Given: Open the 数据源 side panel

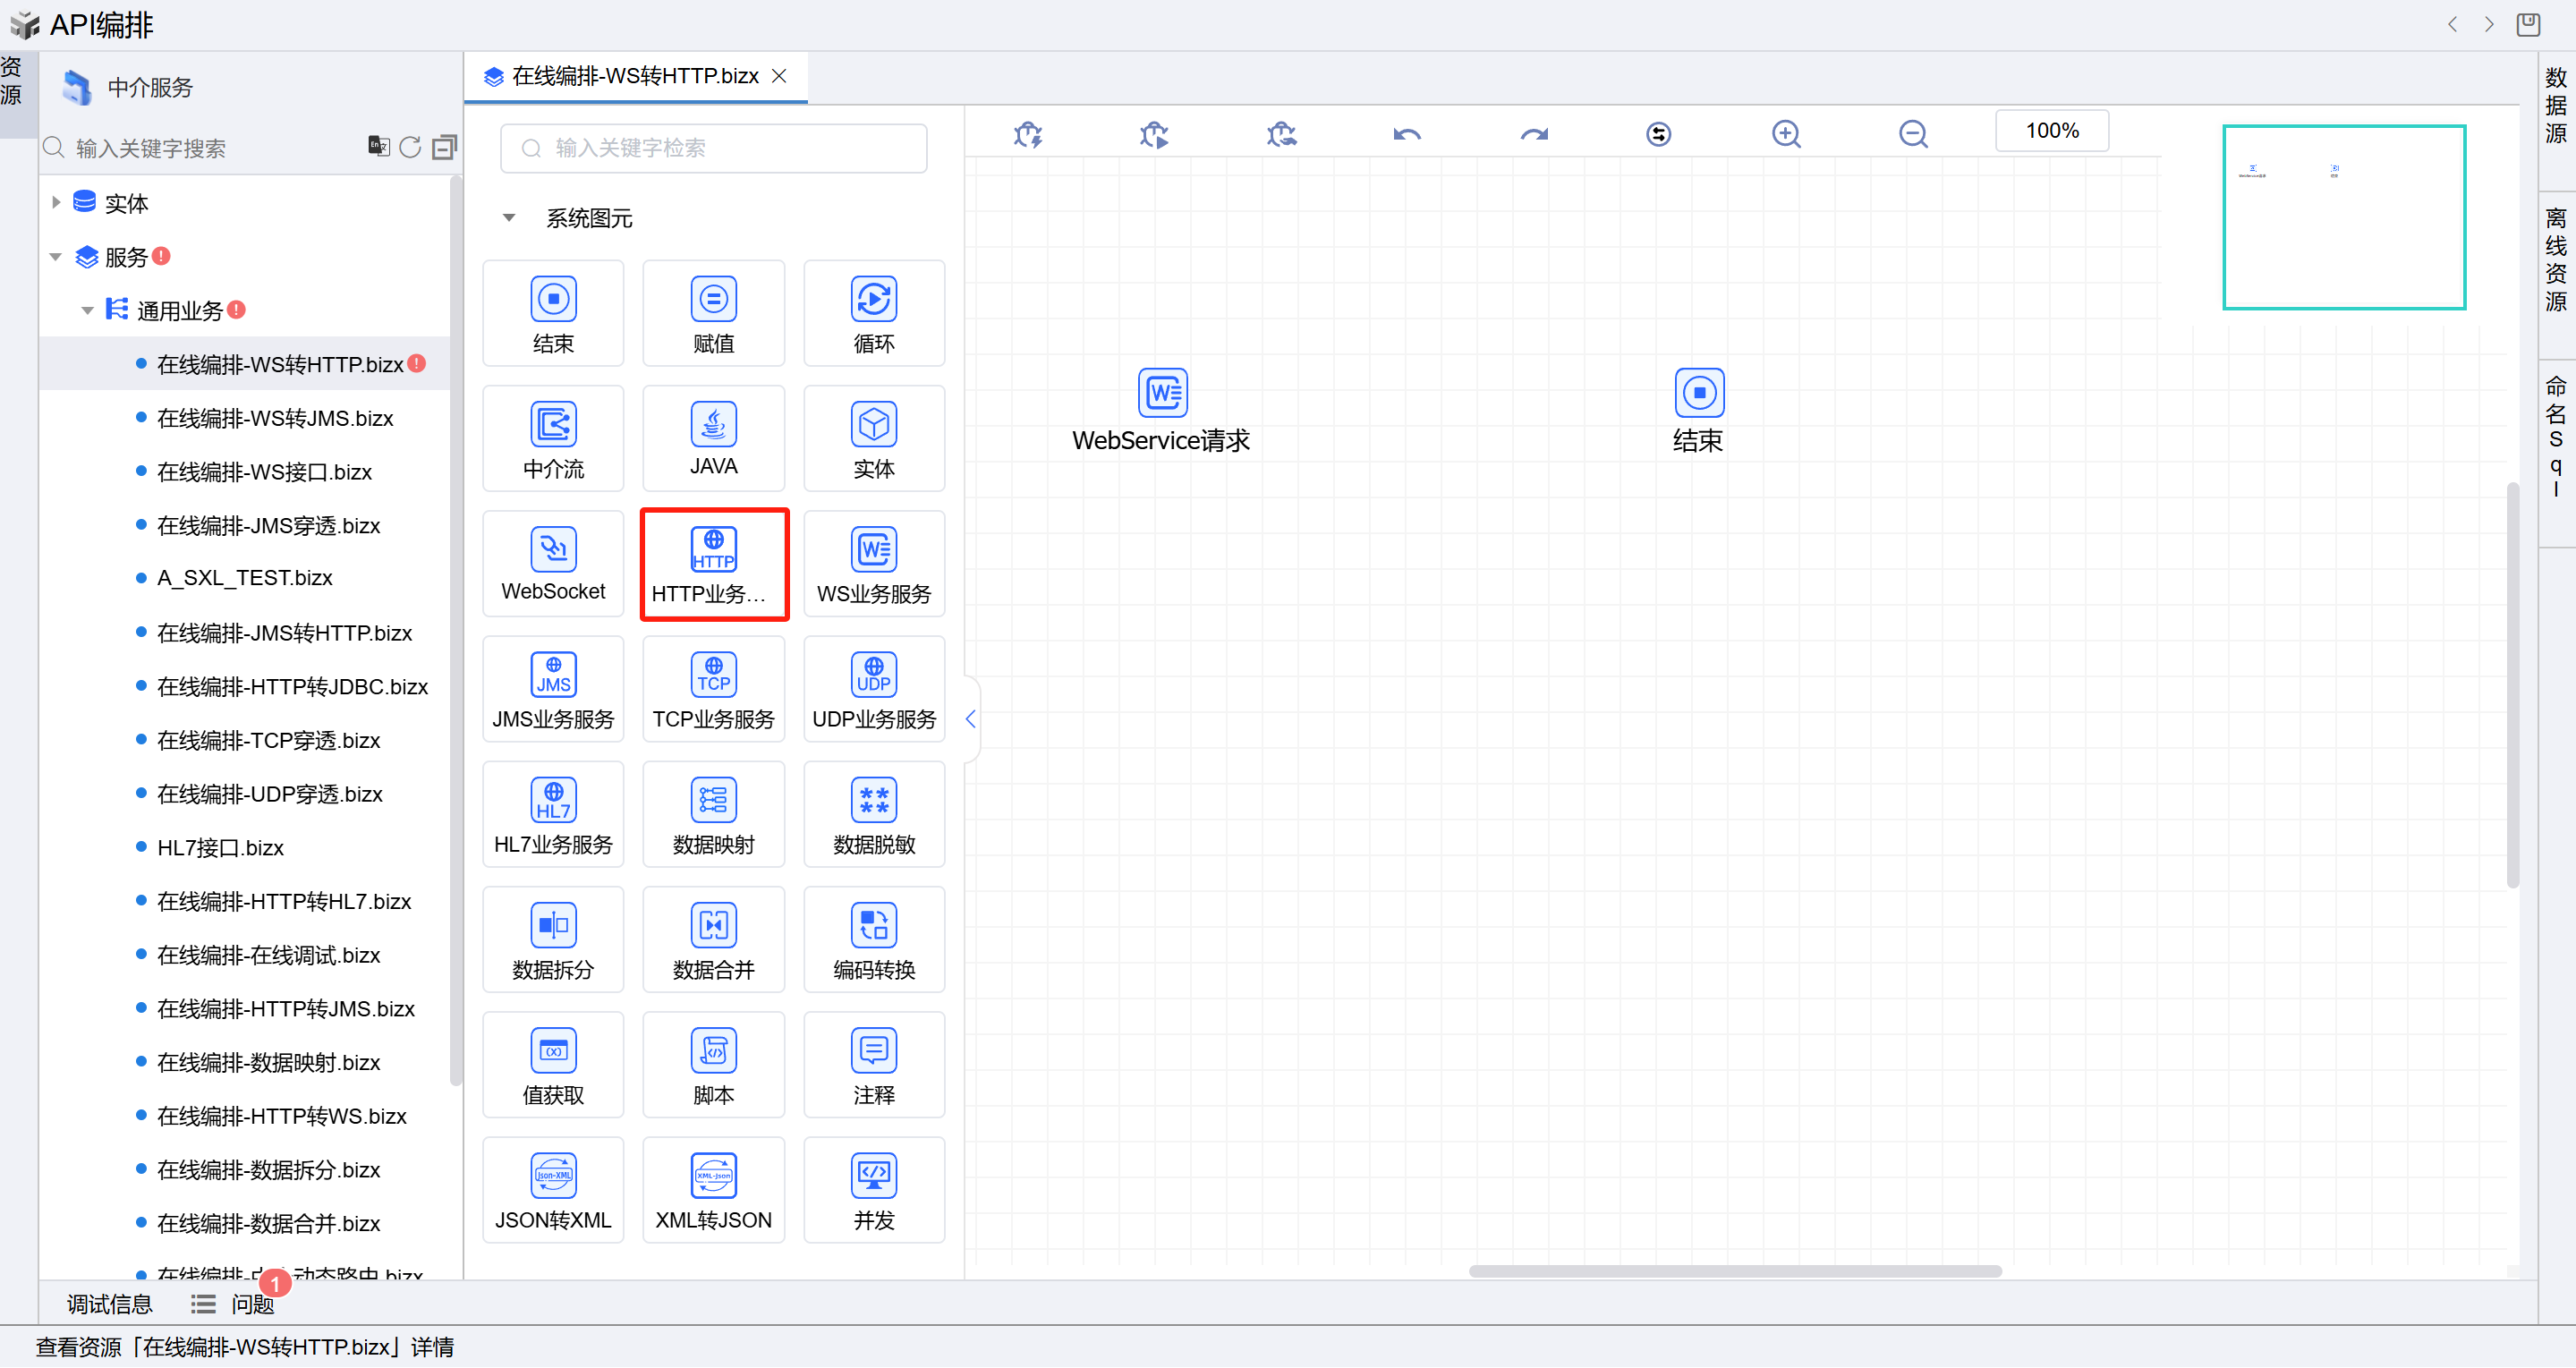Looking at the screenshot, I should point(2556,106).
